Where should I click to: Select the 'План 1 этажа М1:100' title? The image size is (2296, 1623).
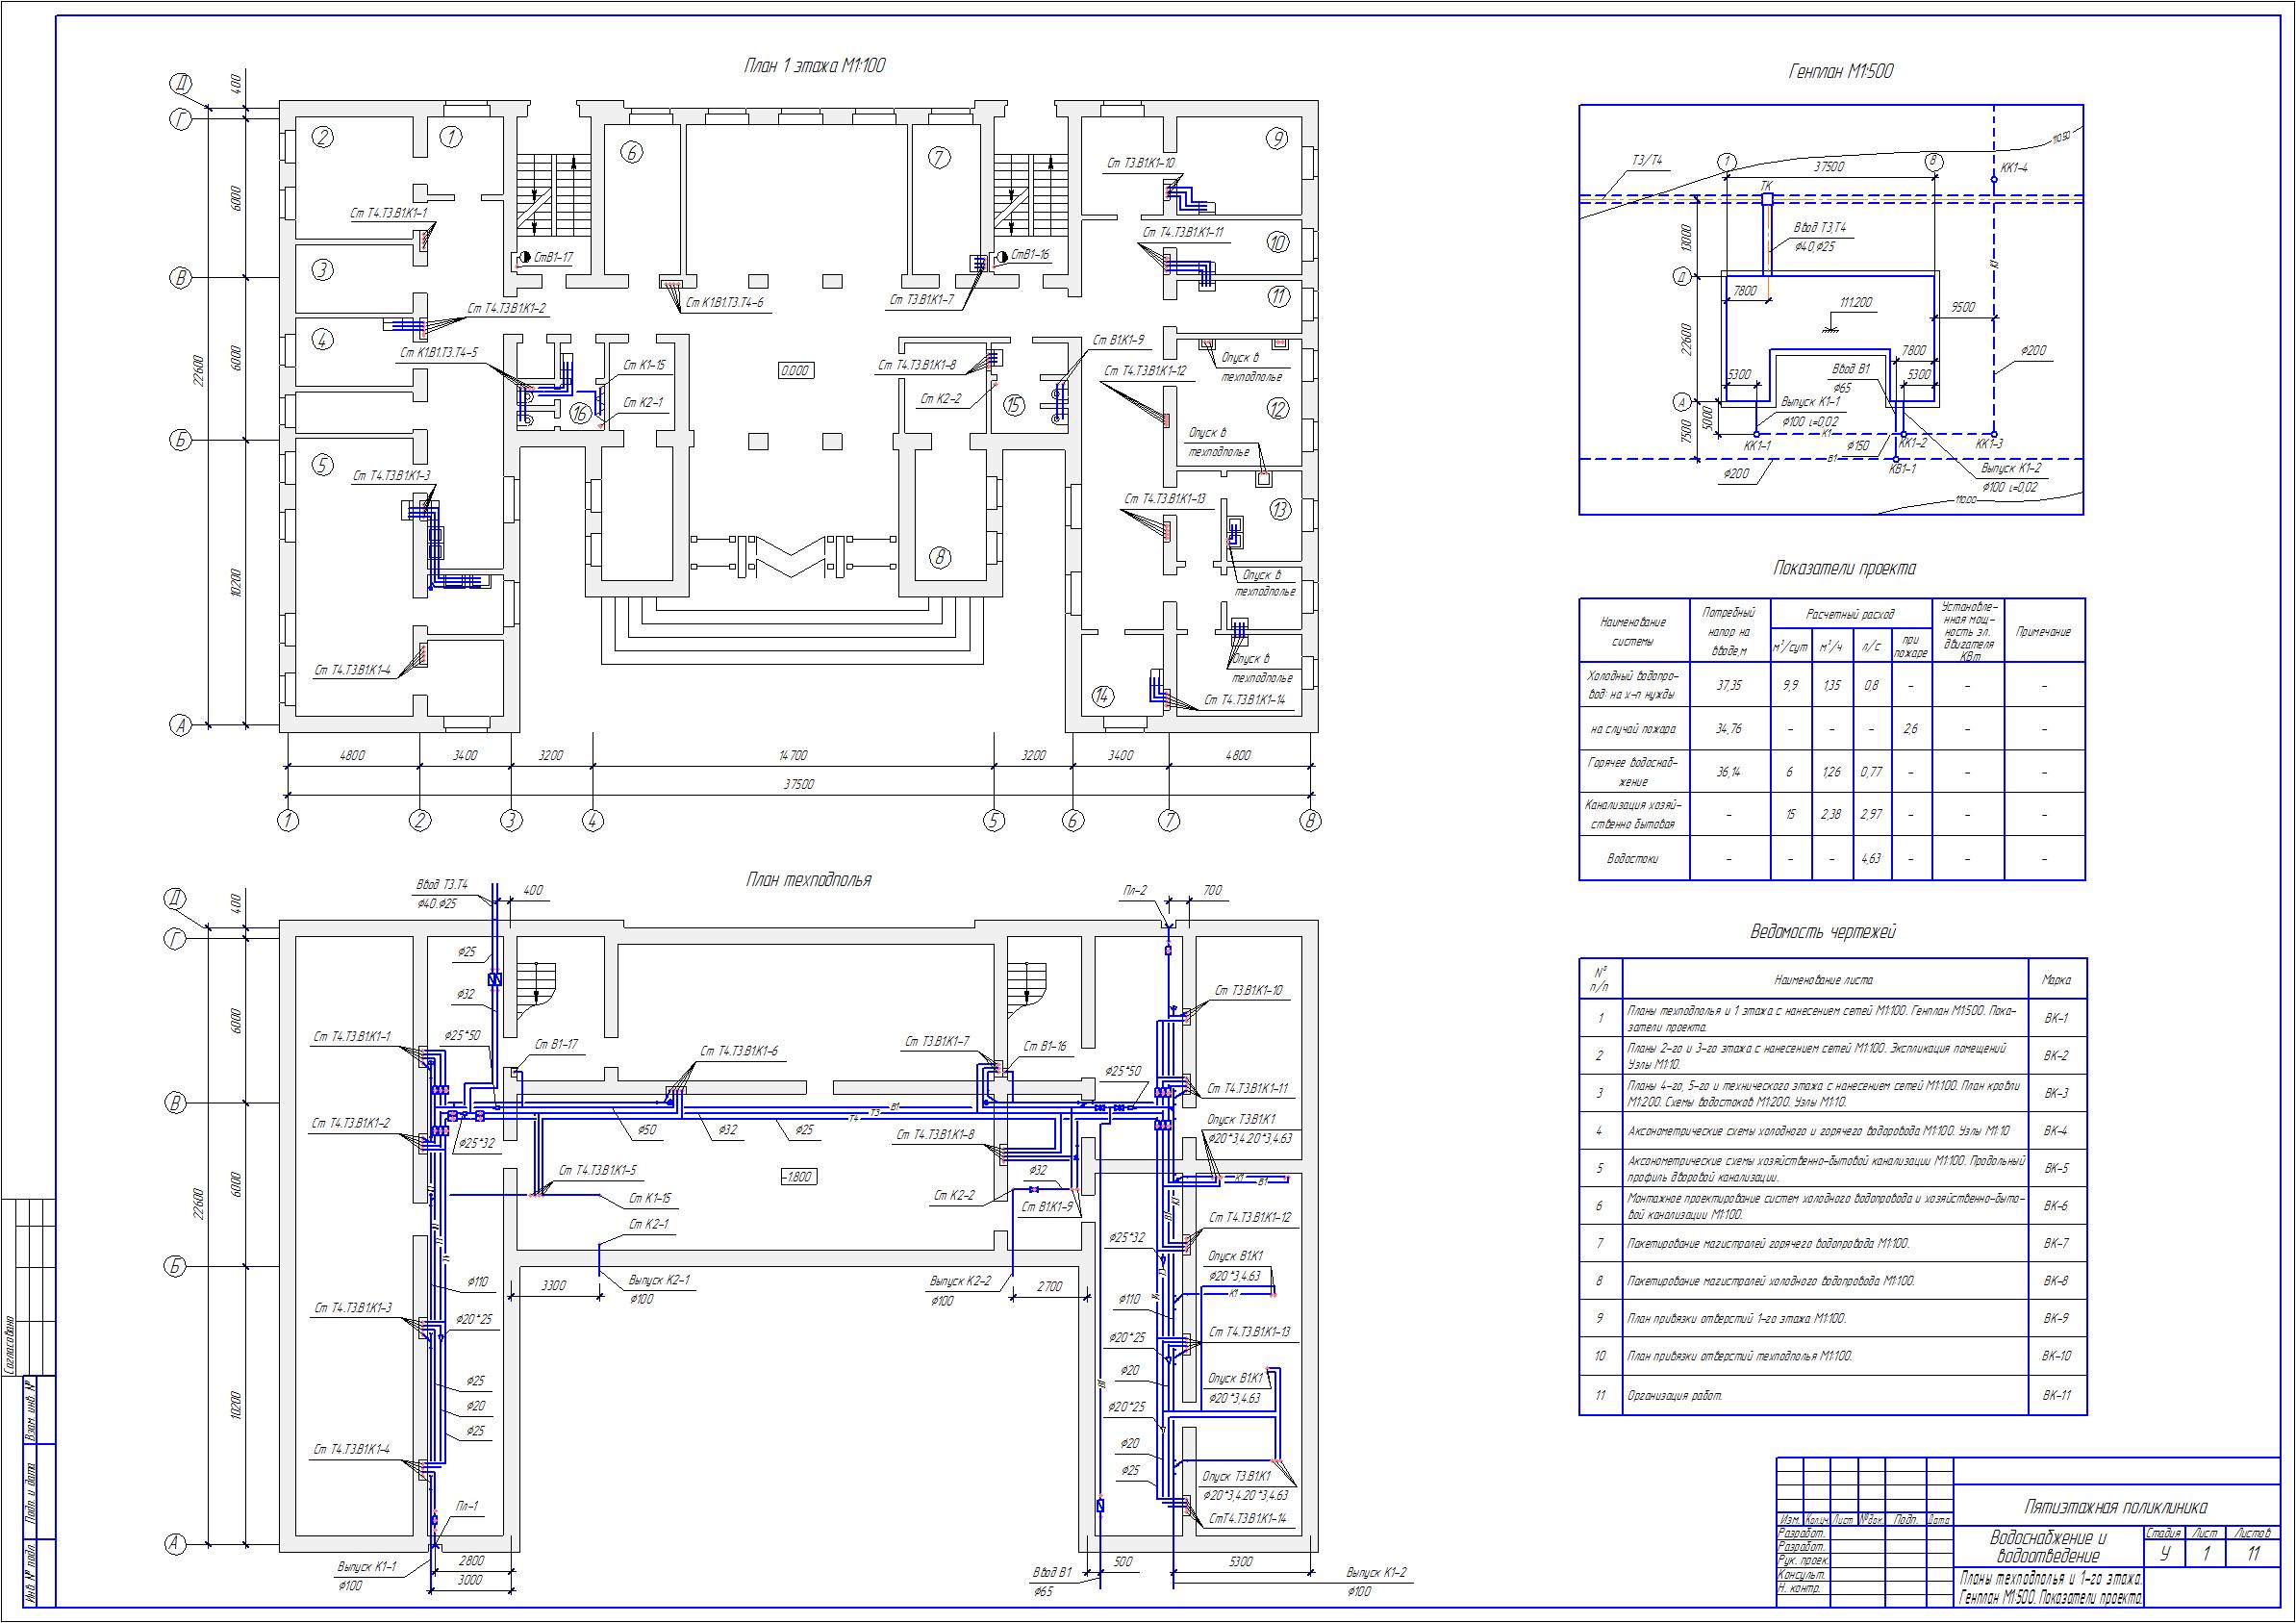pyautogui.click(x=814, y=66)
